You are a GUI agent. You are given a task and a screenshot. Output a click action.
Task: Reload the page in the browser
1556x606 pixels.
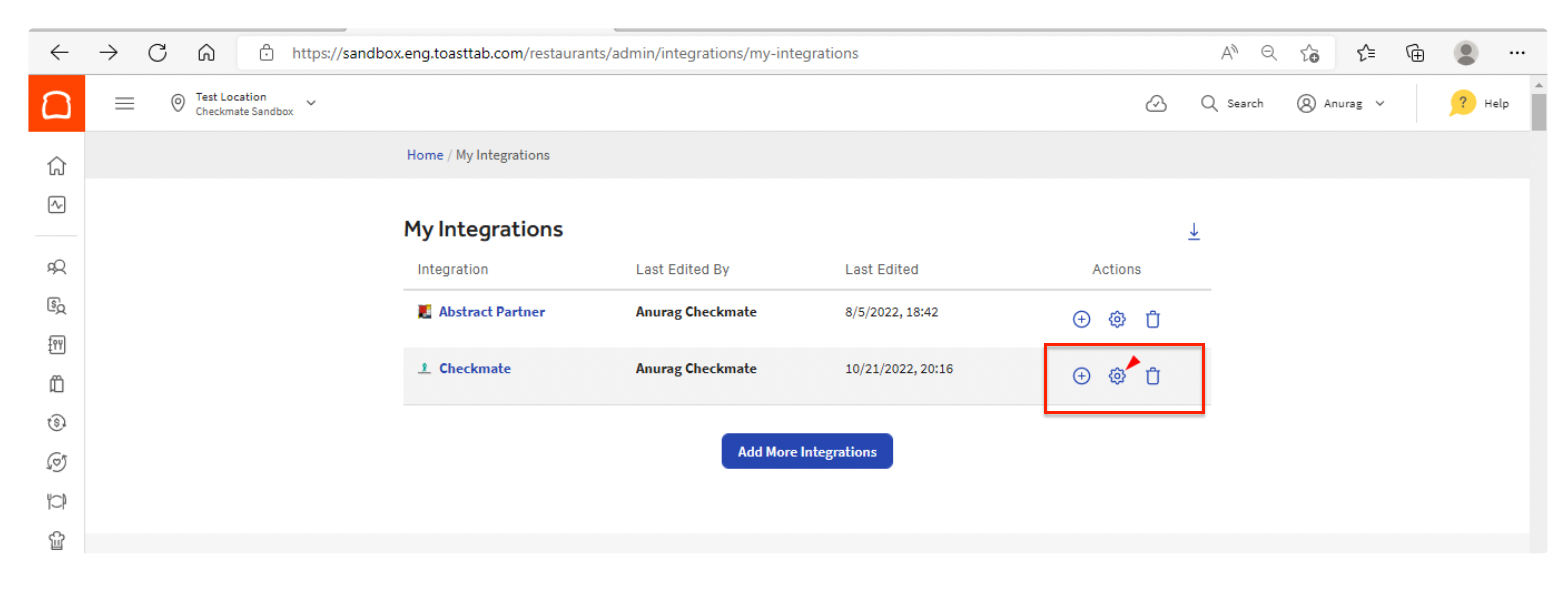[x=157, y=53]
